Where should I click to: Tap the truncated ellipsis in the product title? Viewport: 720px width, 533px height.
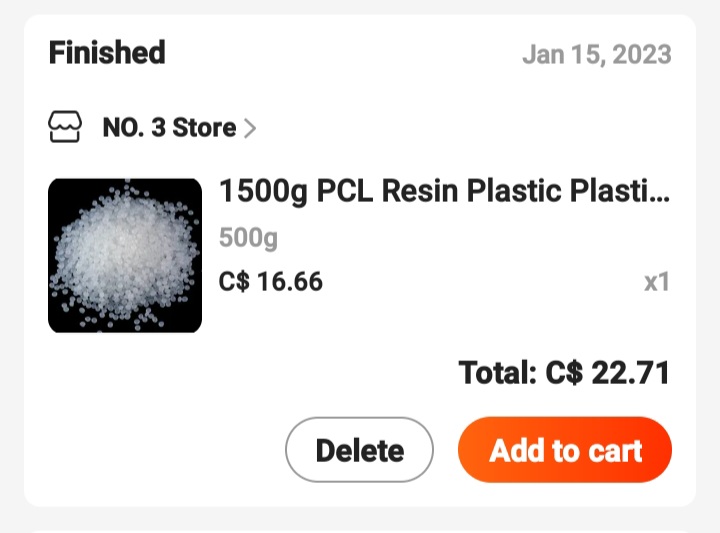(659, 193)
